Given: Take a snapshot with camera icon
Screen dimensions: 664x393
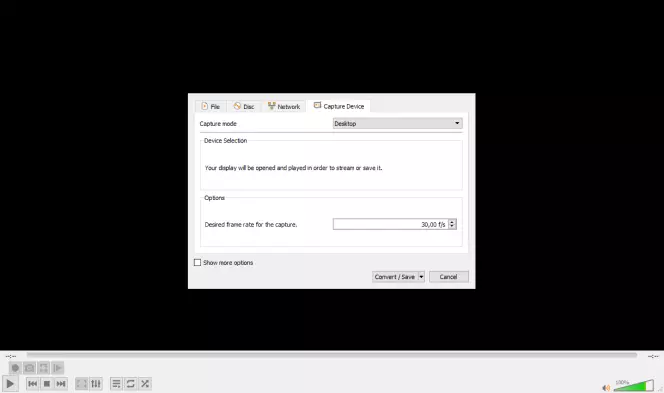Looking at the screenshot, I should pyautogui.click(x=29, y=368).
